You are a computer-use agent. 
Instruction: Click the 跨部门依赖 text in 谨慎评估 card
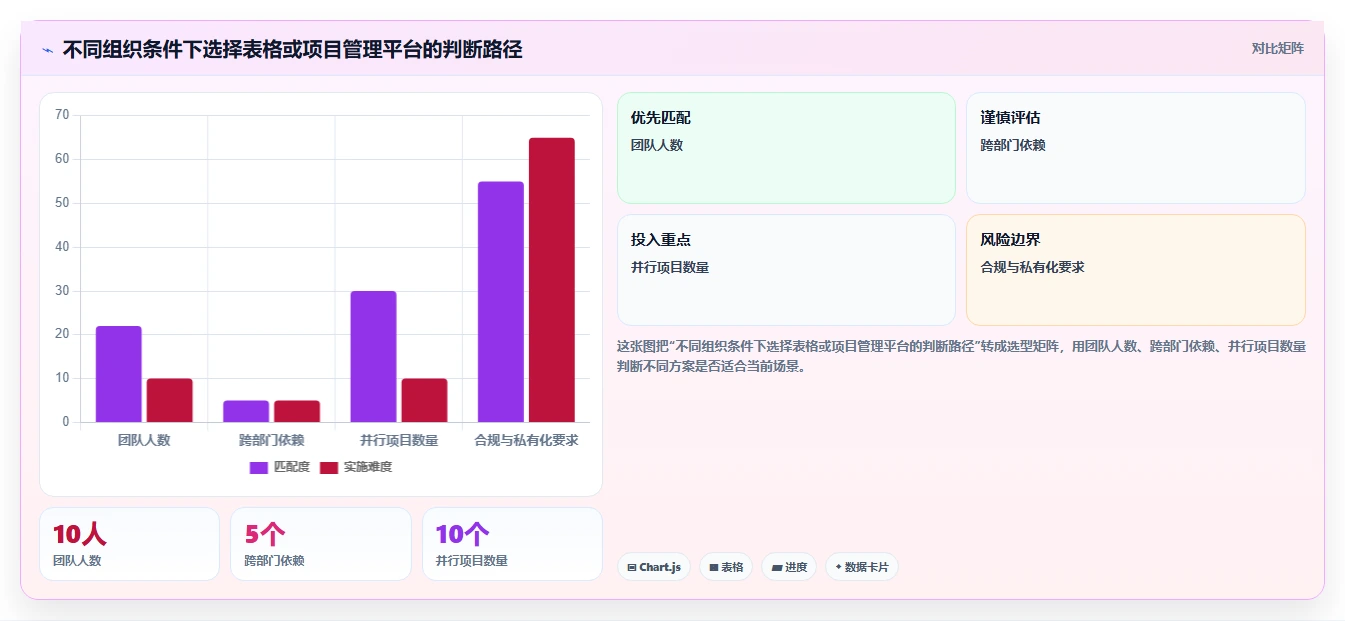pyautogui.click(x=1013, y=145)
